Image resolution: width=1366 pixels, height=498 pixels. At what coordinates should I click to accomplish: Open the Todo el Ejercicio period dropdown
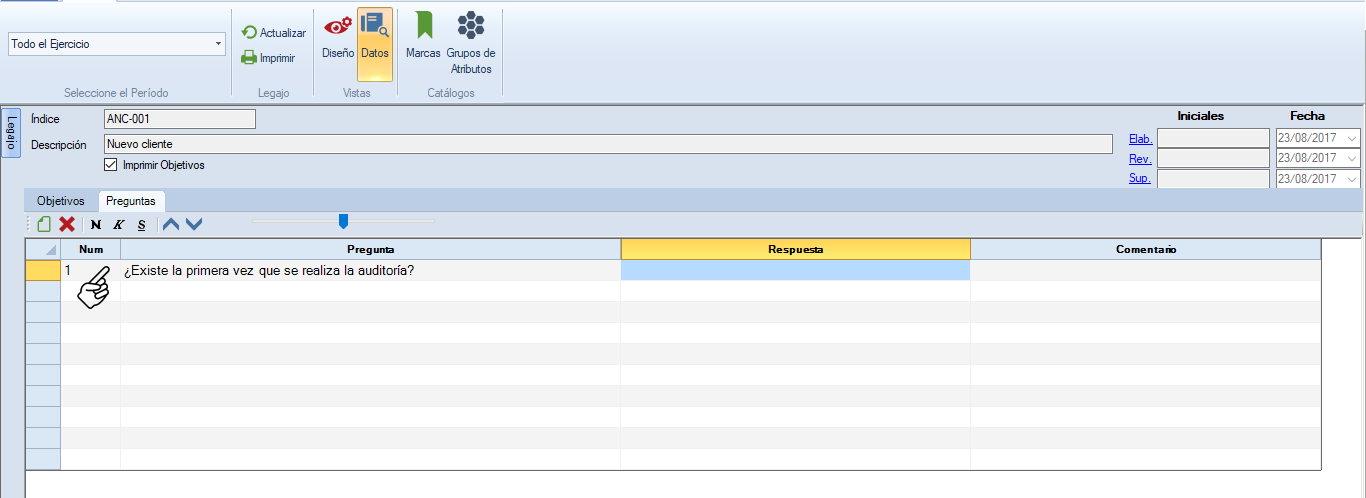click(x=218, y=44)
